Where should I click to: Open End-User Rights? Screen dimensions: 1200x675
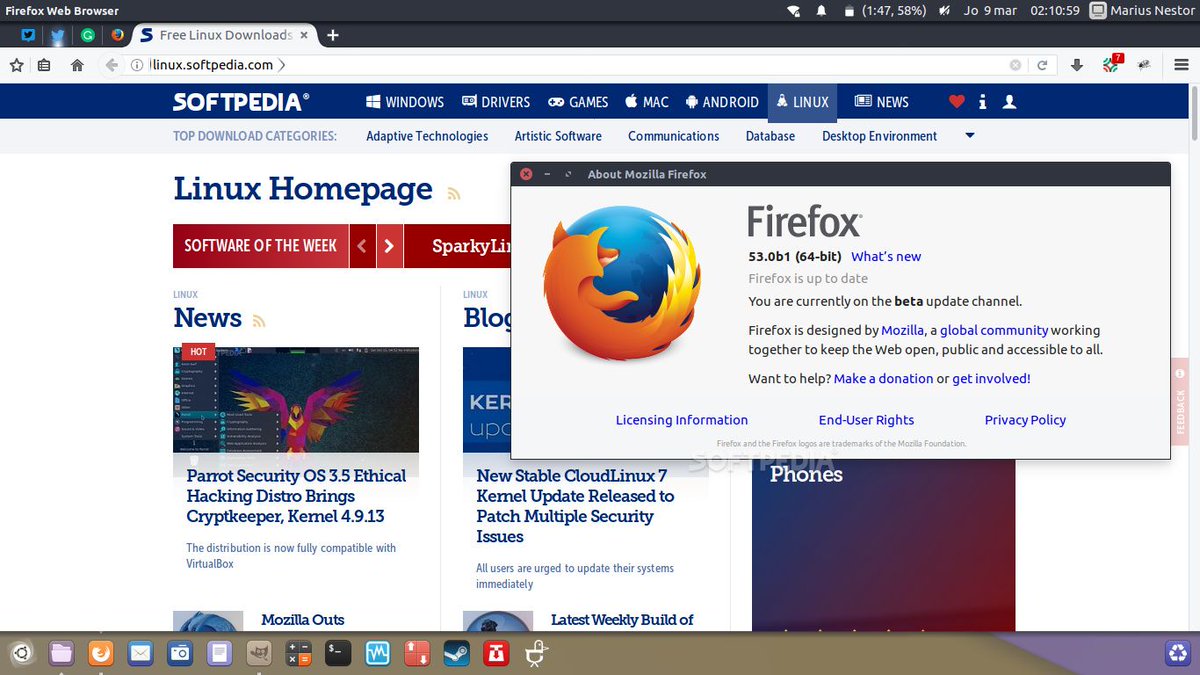tap(866, 420)
